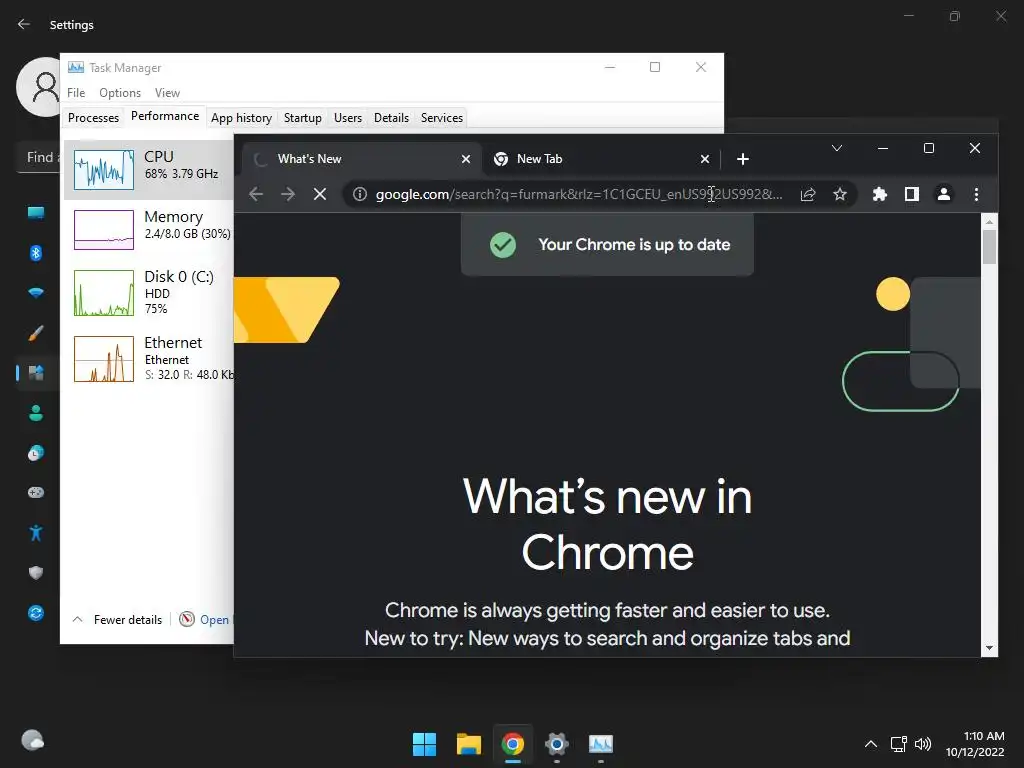Open the Windows Start button
Screen dimensions: 1024x768
[424, 744]
